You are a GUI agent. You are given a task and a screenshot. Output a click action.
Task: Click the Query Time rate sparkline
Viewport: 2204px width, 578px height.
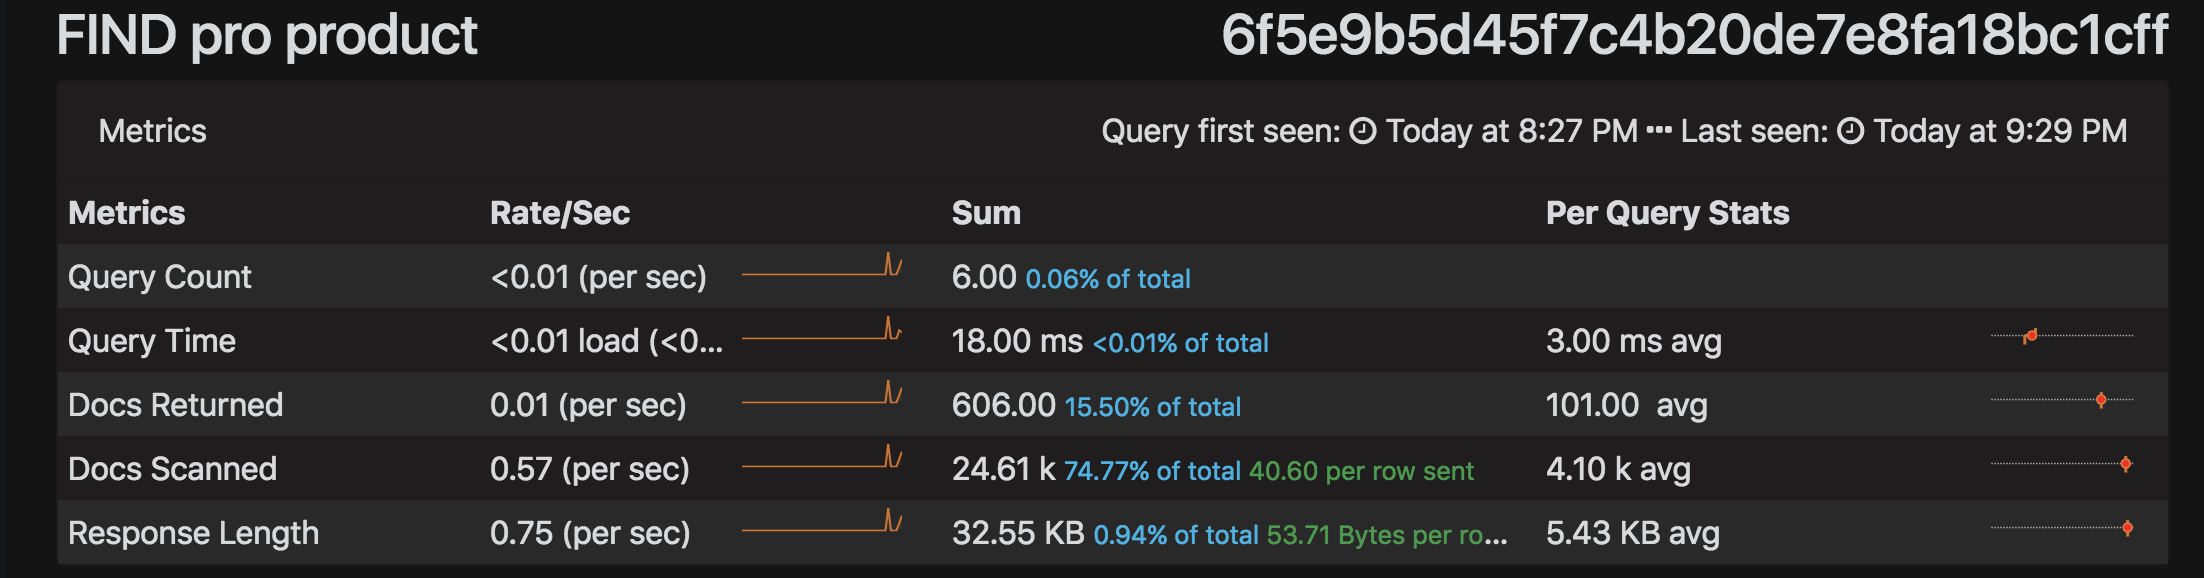[x=822, y=332]
